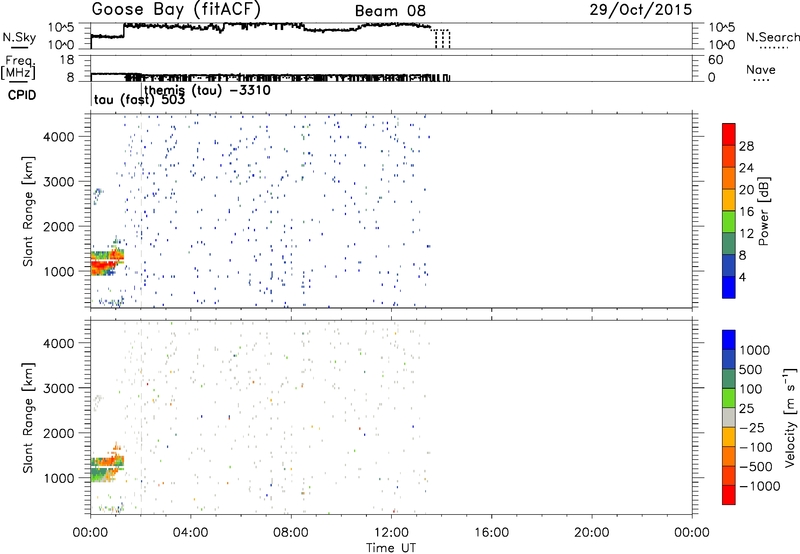Click the '16' tick on Power colorbar
The height and width of the screenshot is (554, 800).
[x=746, y=211]
